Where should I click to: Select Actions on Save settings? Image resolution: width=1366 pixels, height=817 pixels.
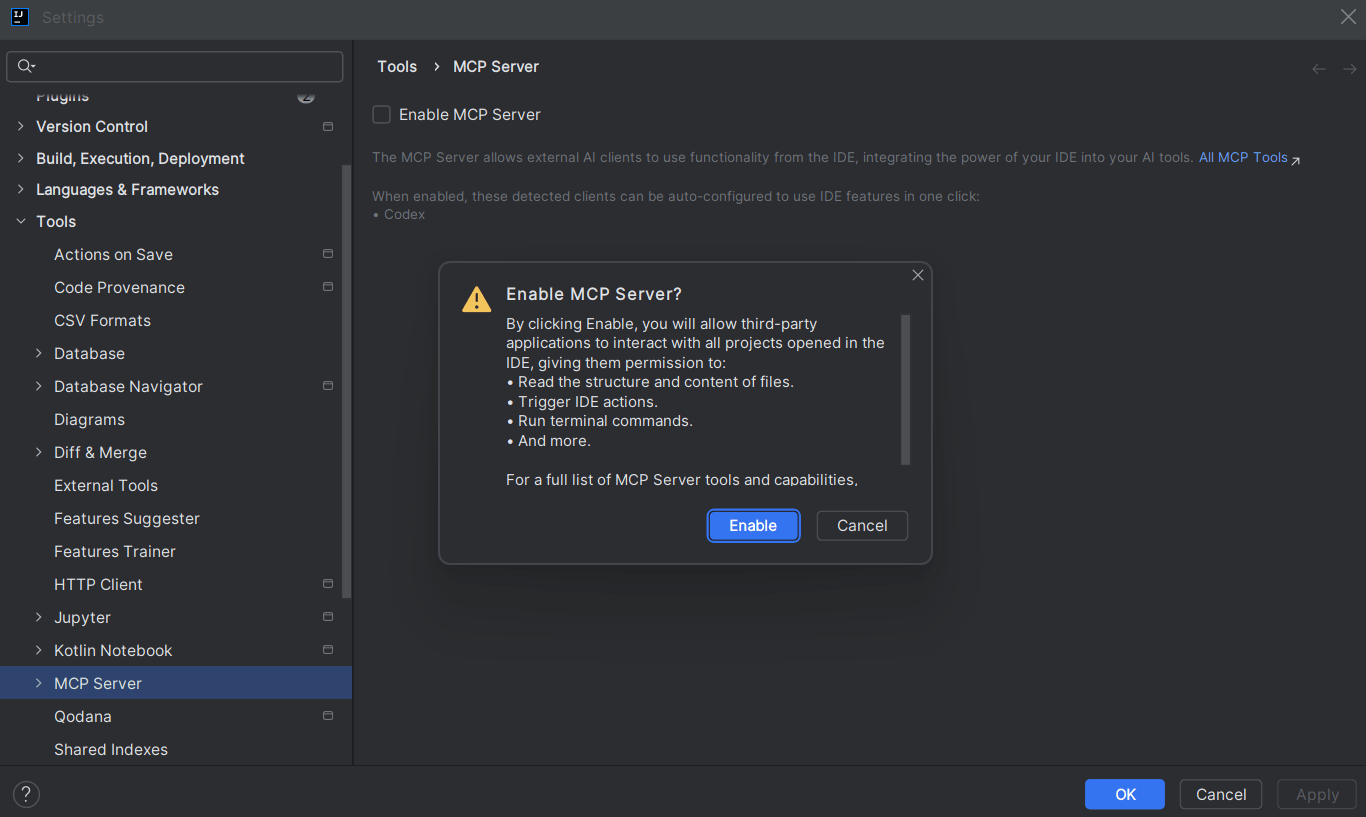coord(113,255)
